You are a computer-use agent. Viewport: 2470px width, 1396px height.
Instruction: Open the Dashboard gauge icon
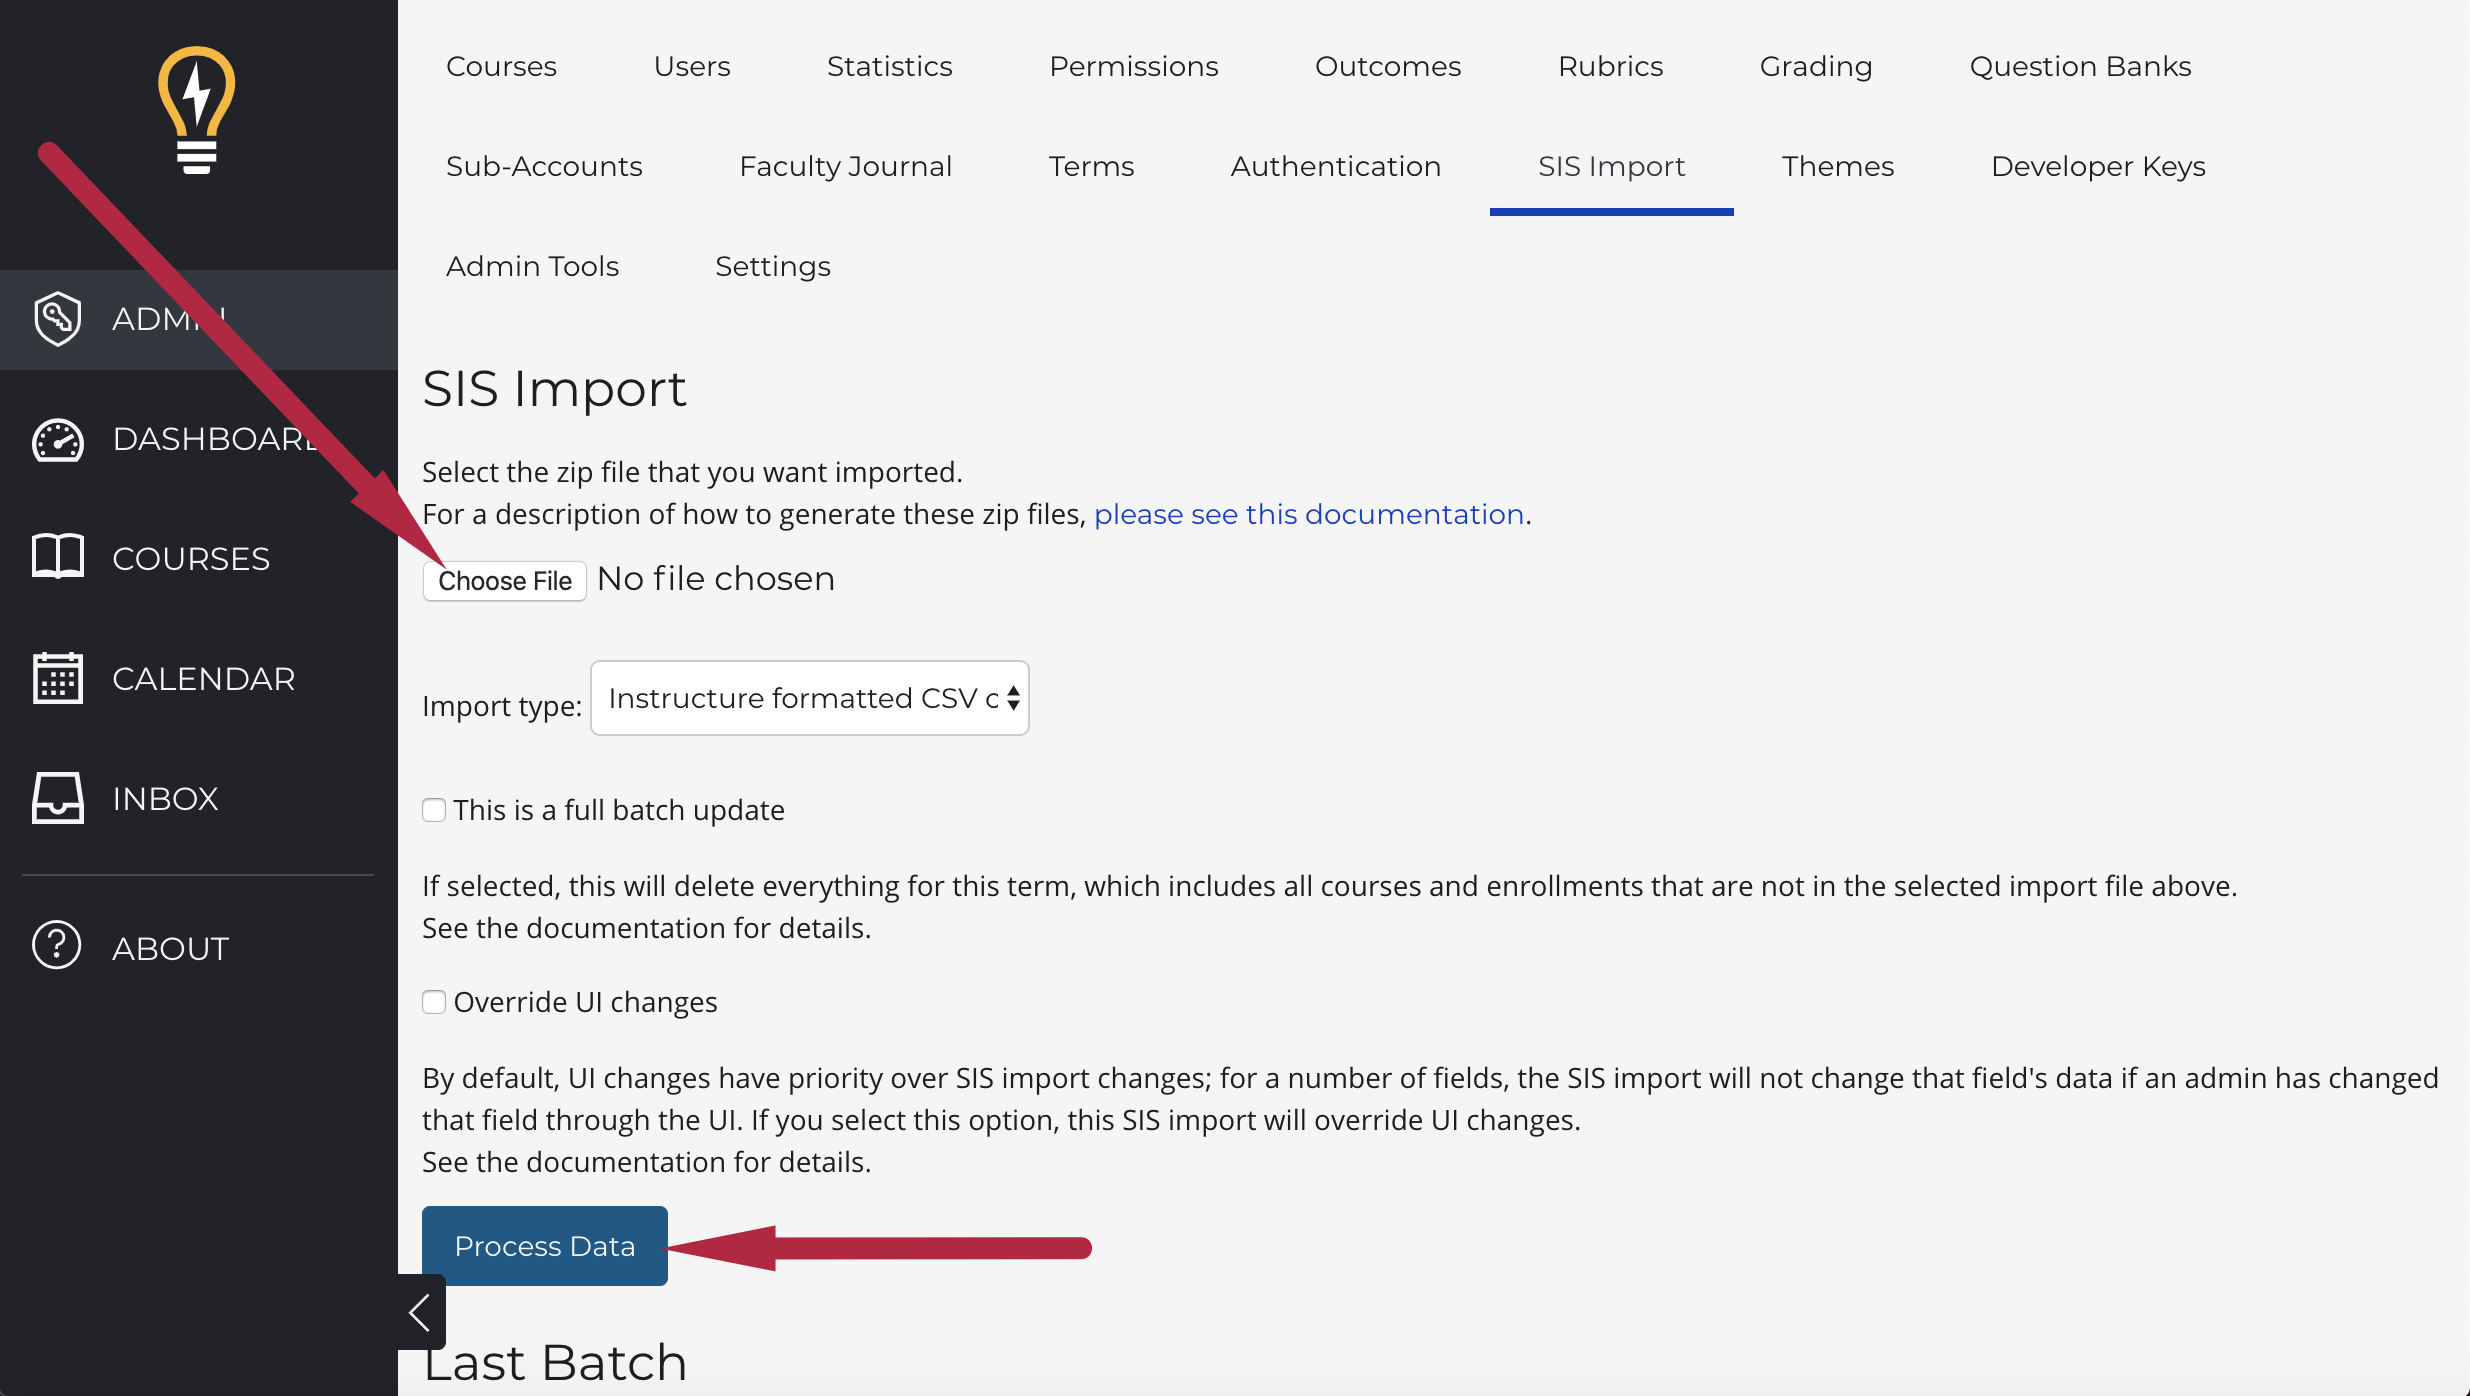pos(57,440)
